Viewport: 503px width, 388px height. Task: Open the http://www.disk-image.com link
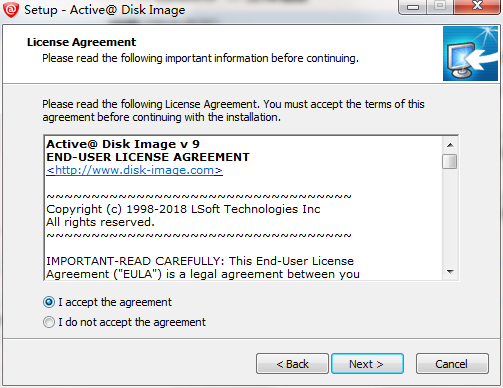134,170
